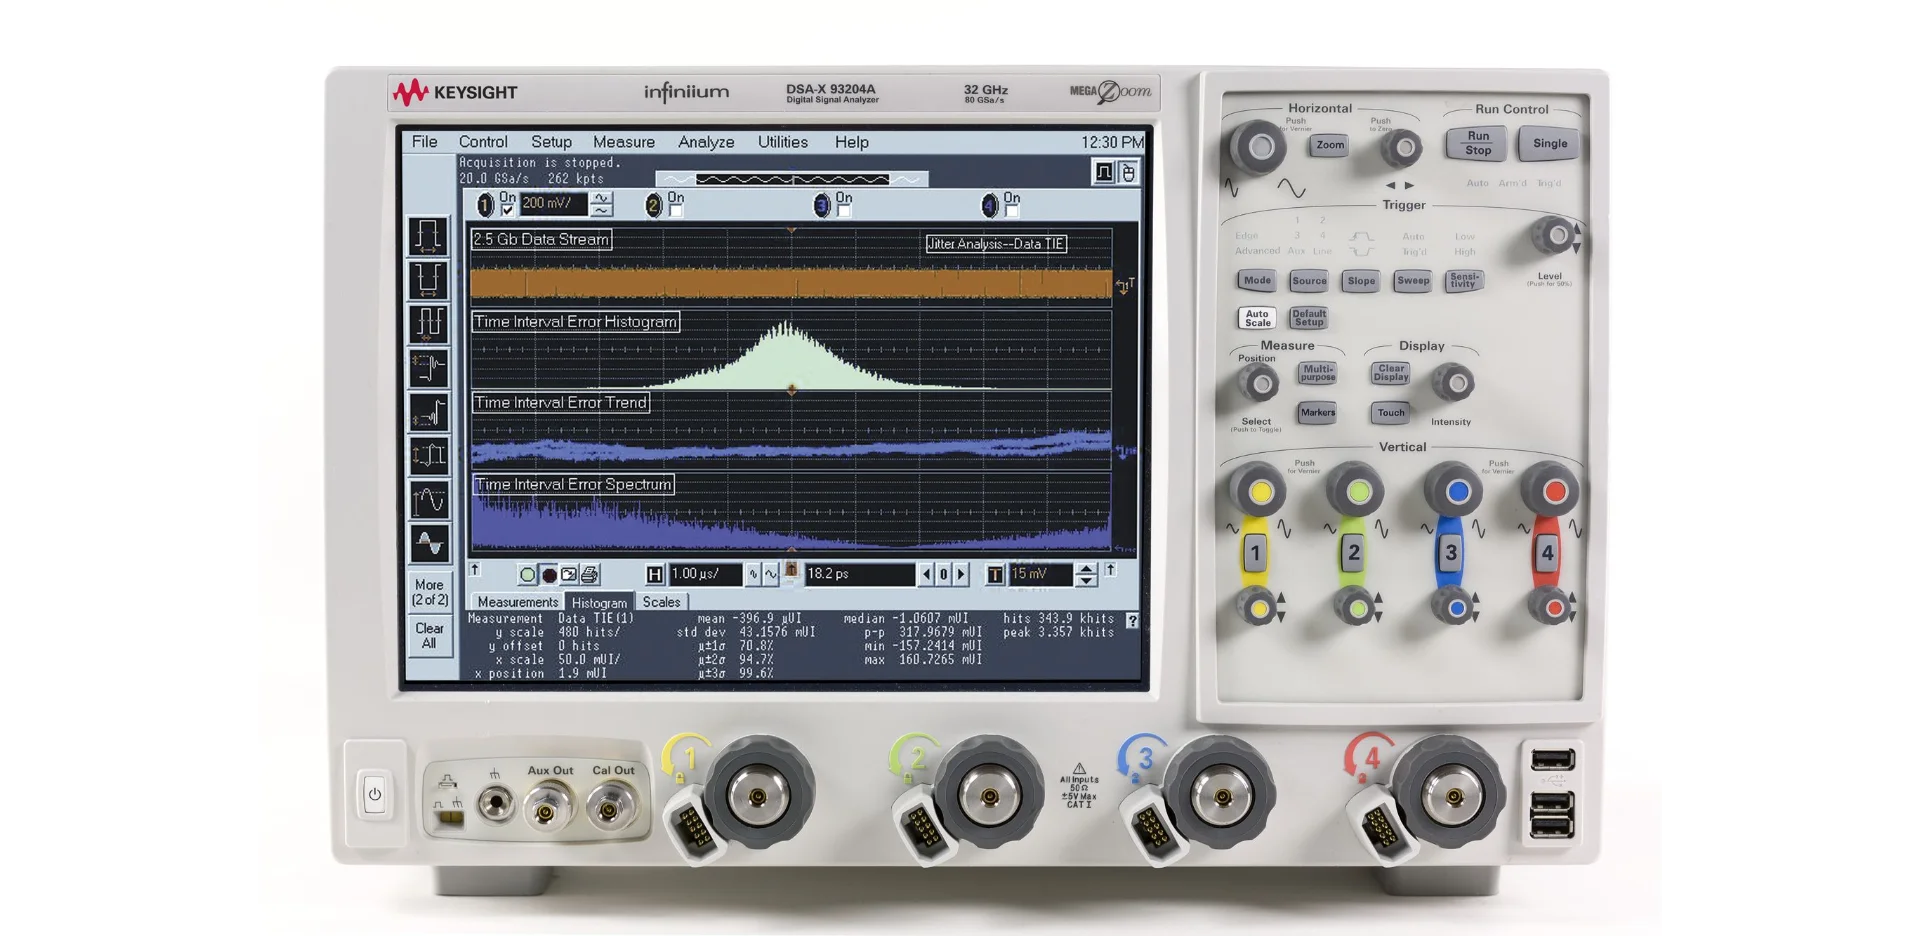Click the Auto Scale front-panel button
The image size is (1920, 936).
click(1257, 318)
